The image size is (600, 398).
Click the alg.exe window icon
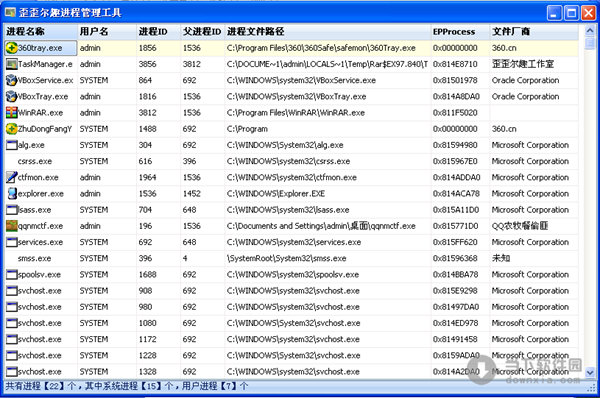pos(11,145)
